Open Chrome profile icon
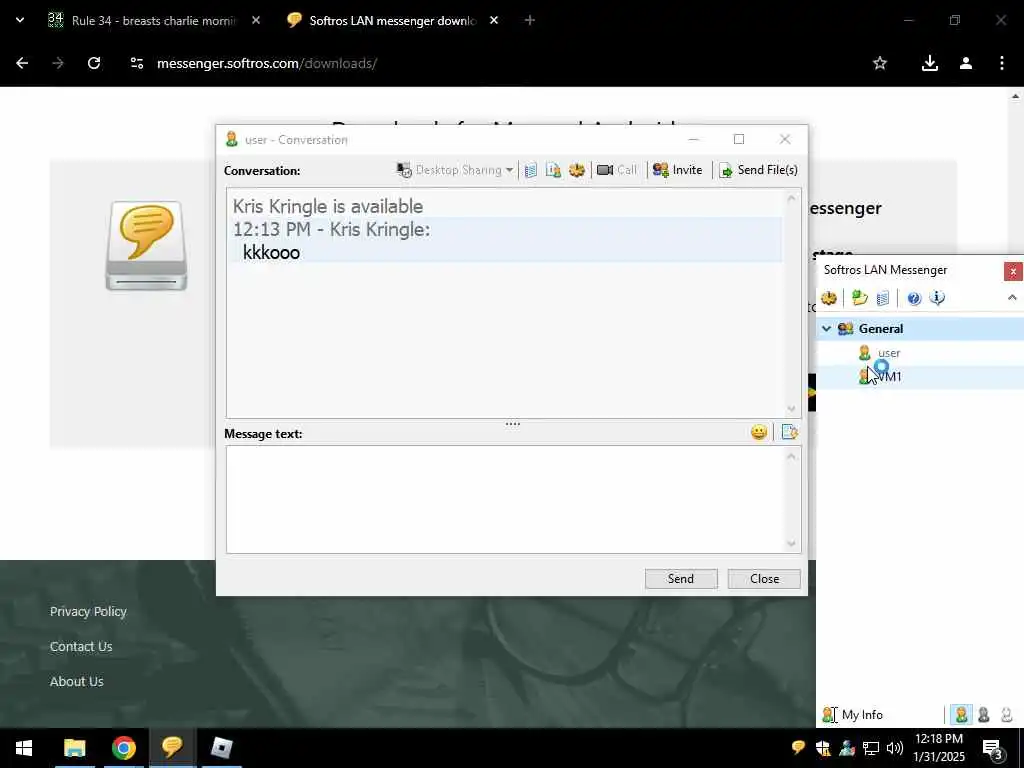 coord(966,63)
